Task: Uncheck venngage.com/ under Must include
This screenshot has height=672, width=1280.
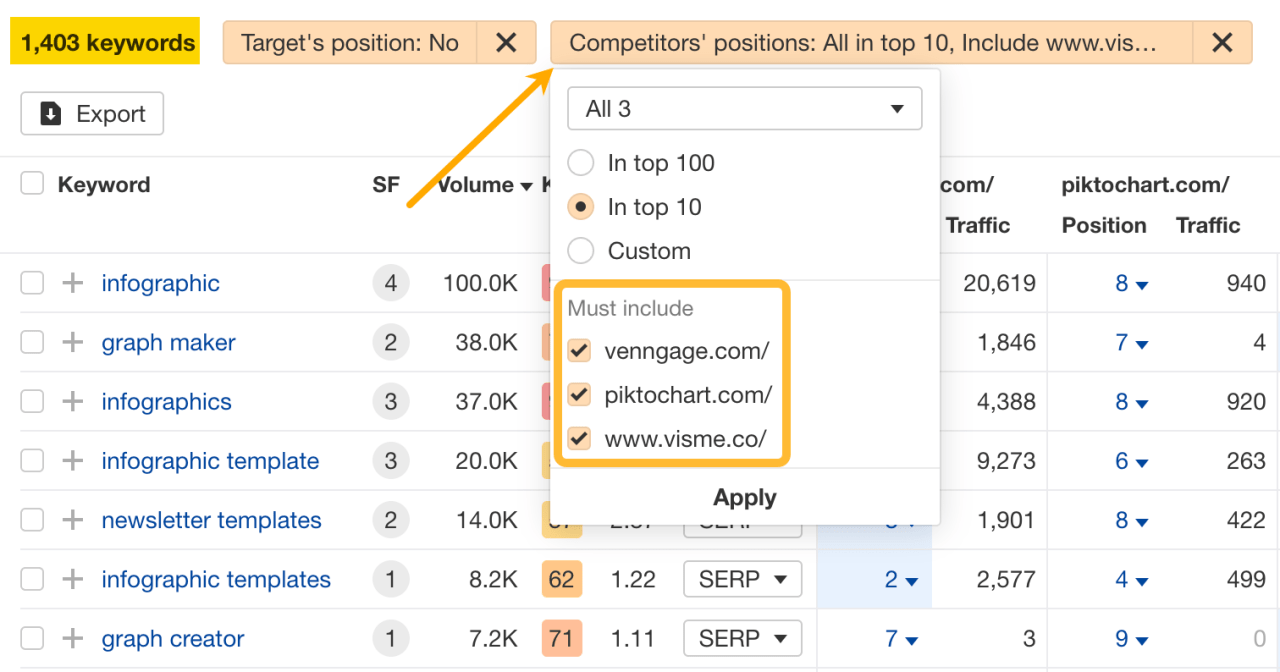Action: tap(578, 350)
